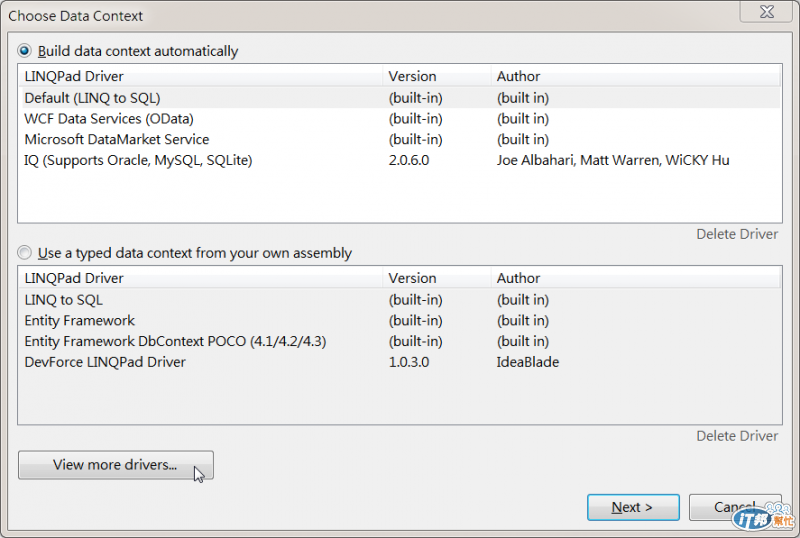The width and height of the screenshot is (800, 538).
Task: Click View more drivers button
Action: point(115,465)
